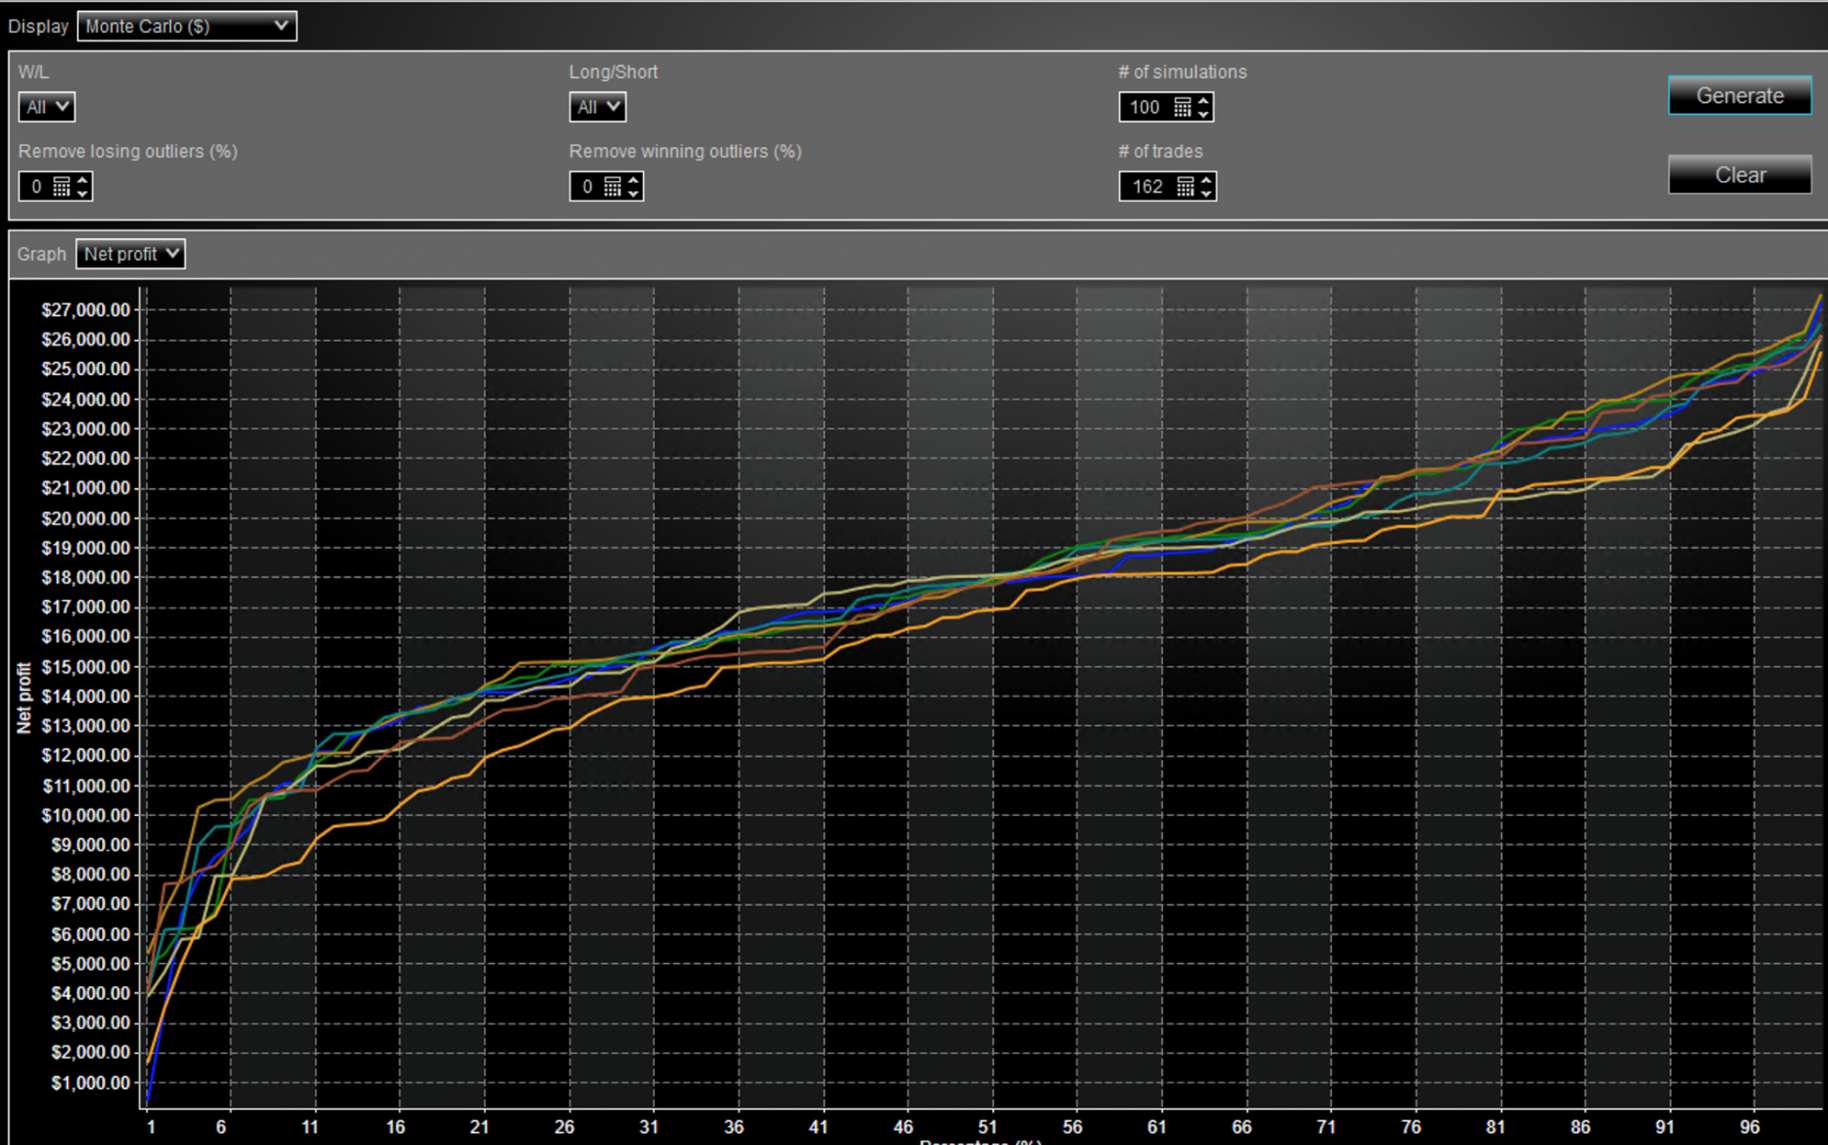This screenshot has width=1828, height=1145.
Task: Increase Remove losing outliers percentage
Action: coord(82,180)
